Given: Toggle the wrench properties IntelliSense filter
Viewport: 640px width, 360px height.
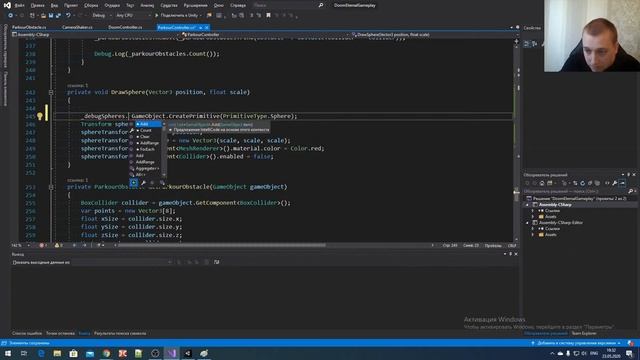Looking at the screenshot, I should click(143, 182).
